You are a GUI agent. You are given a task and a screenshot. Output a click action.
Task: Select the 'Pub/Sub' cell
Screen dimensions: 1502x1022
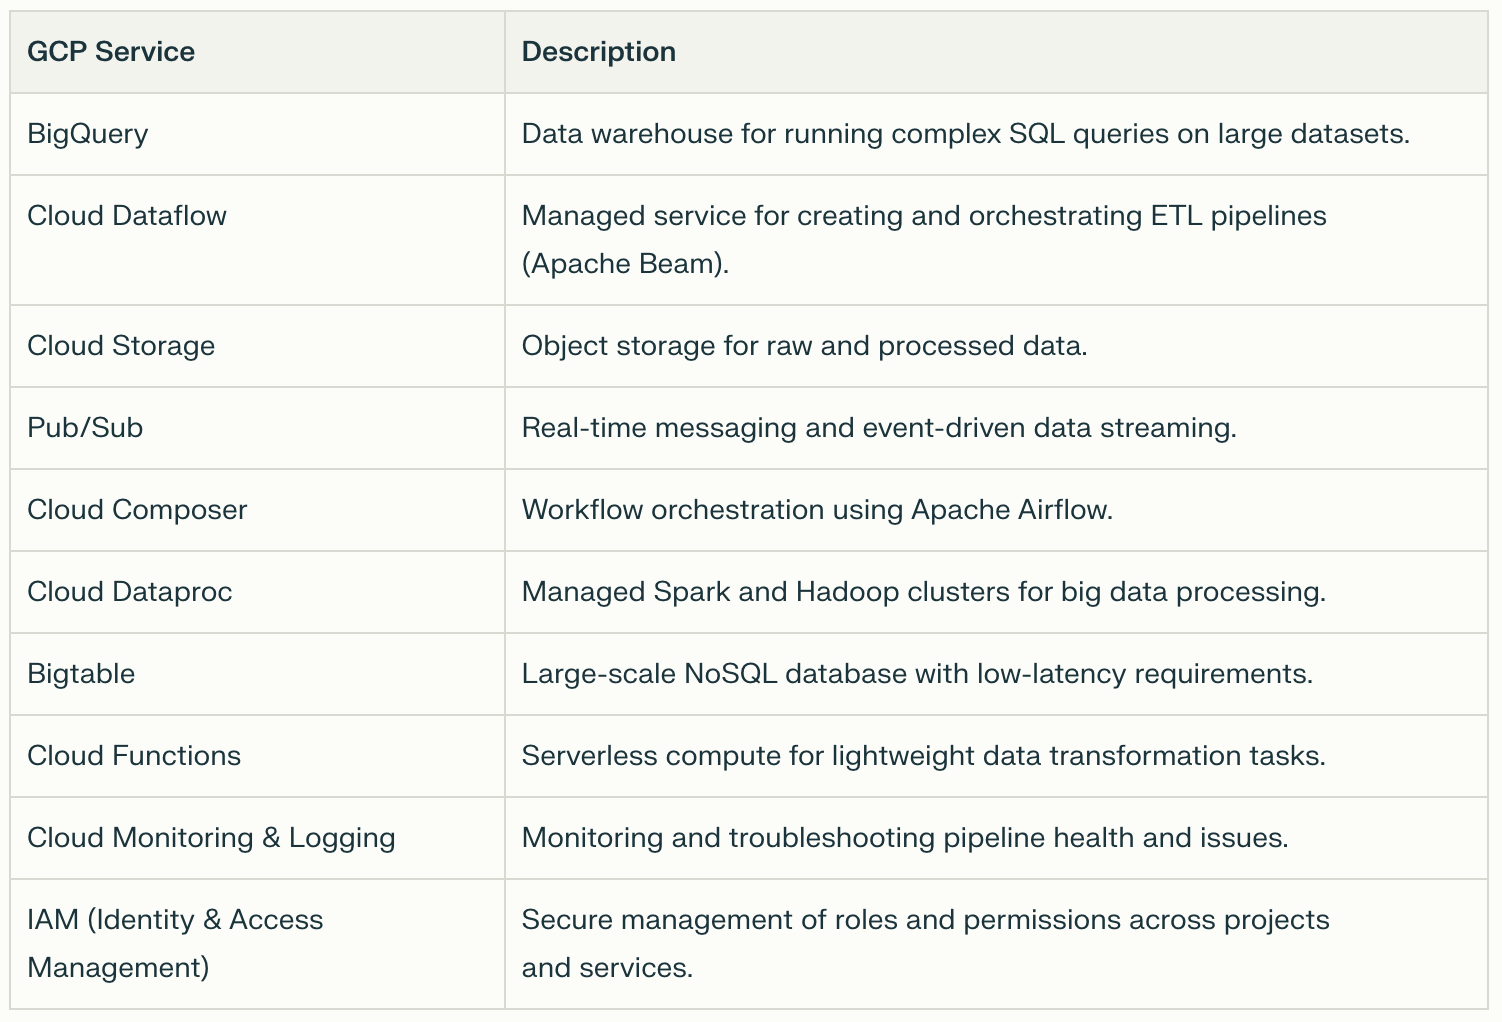257,428
